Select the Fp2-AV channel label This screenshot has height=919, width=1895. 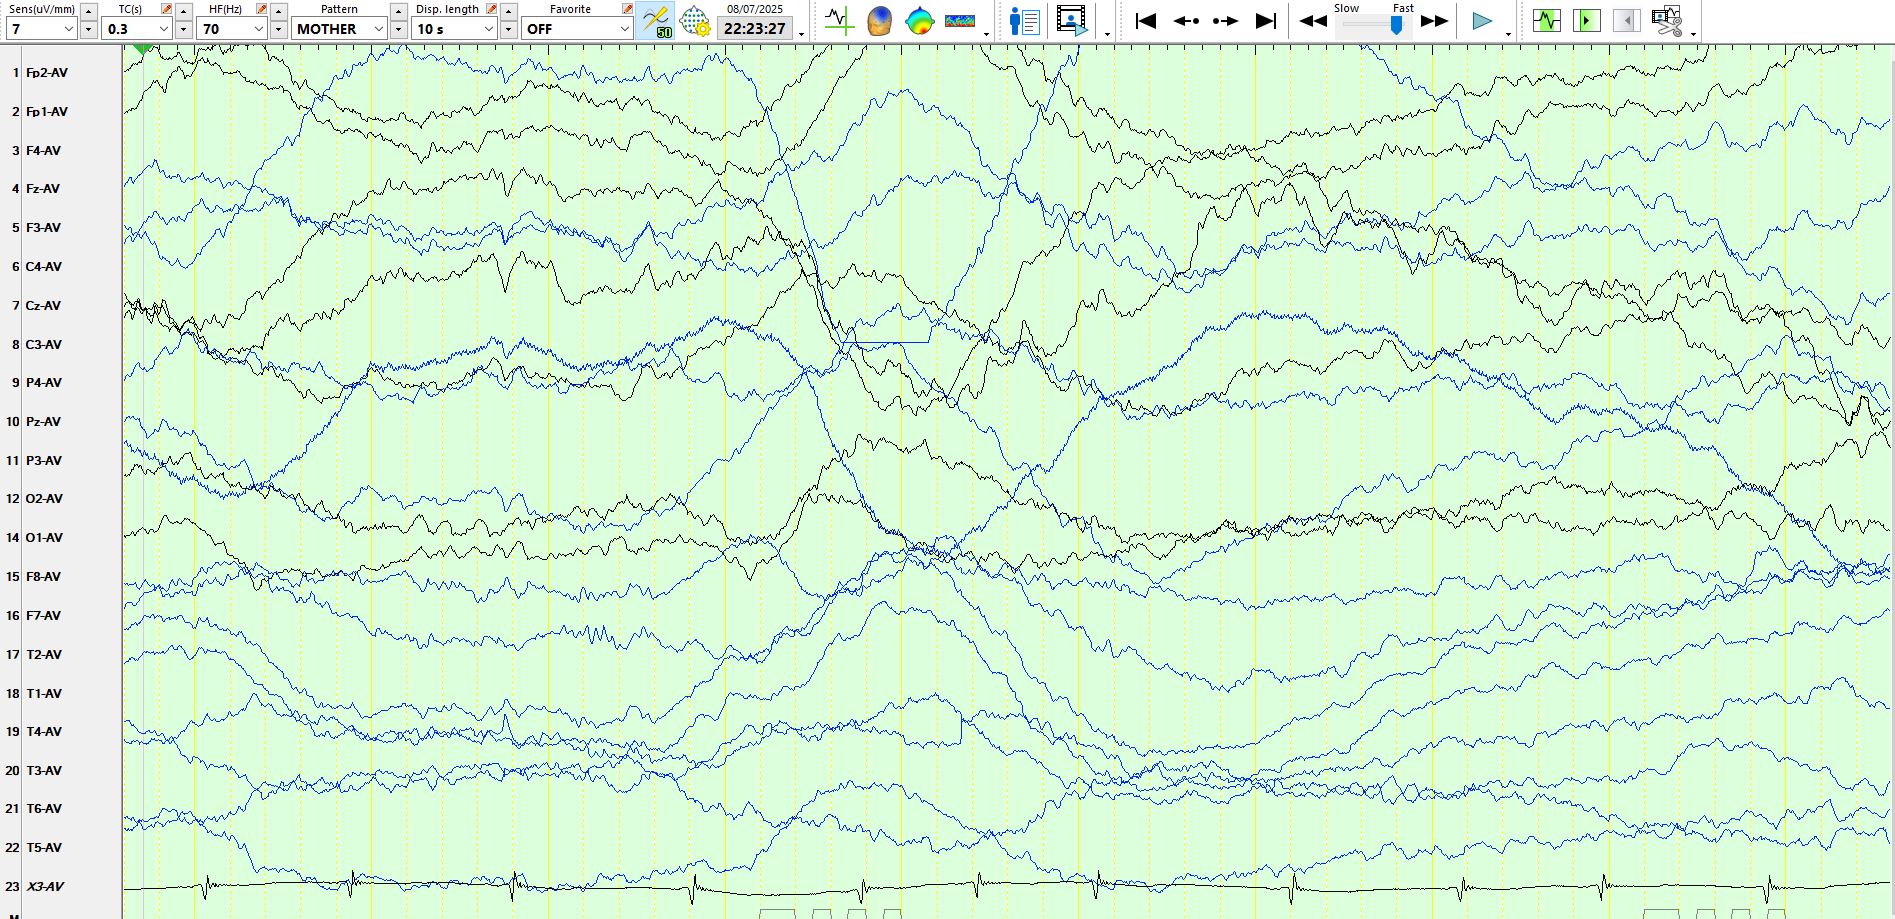[x=47, y=73]
